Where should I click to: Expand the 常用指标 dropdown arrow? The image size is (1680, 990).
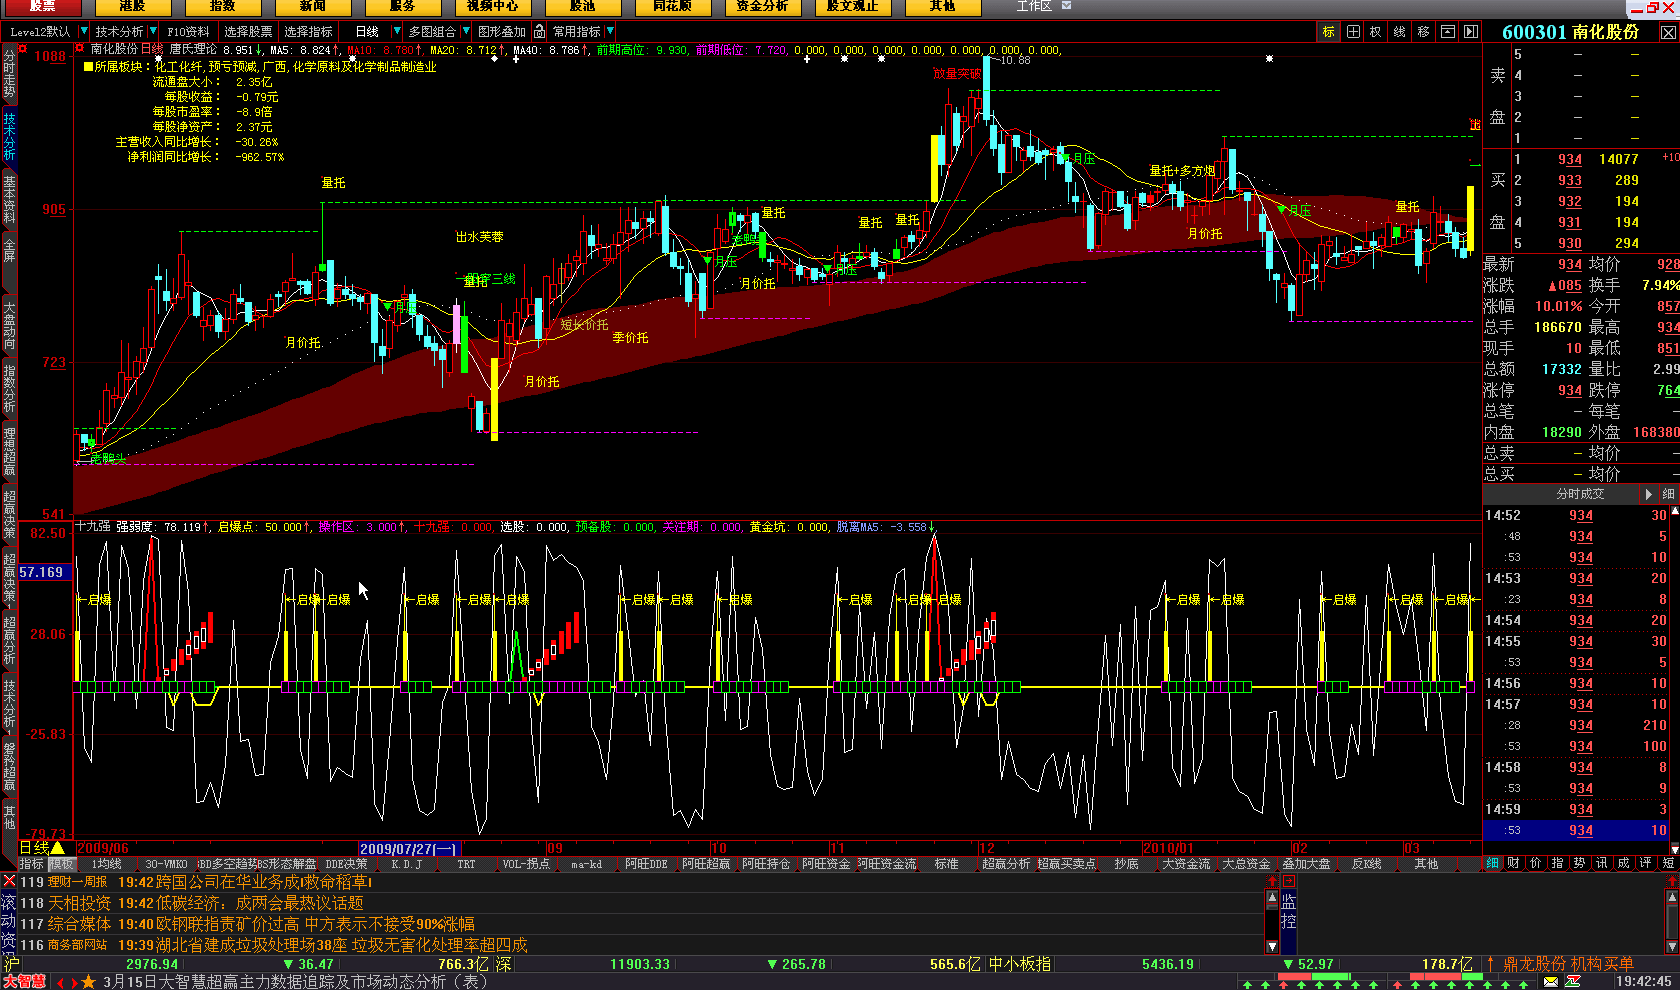tap(610, 32)
